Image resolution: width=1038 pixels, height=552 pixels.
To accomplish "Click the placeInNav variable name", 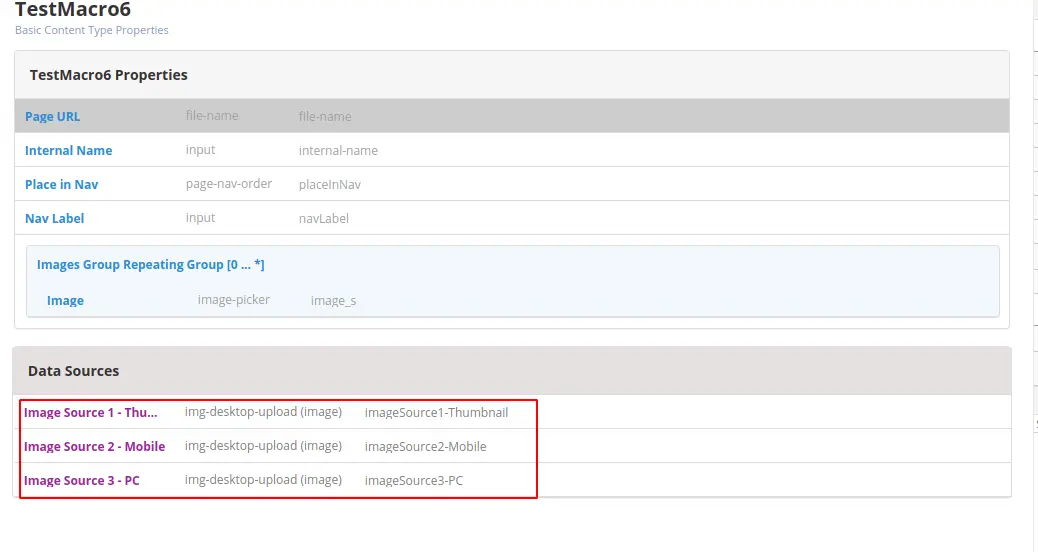I will tap(330, 185).
